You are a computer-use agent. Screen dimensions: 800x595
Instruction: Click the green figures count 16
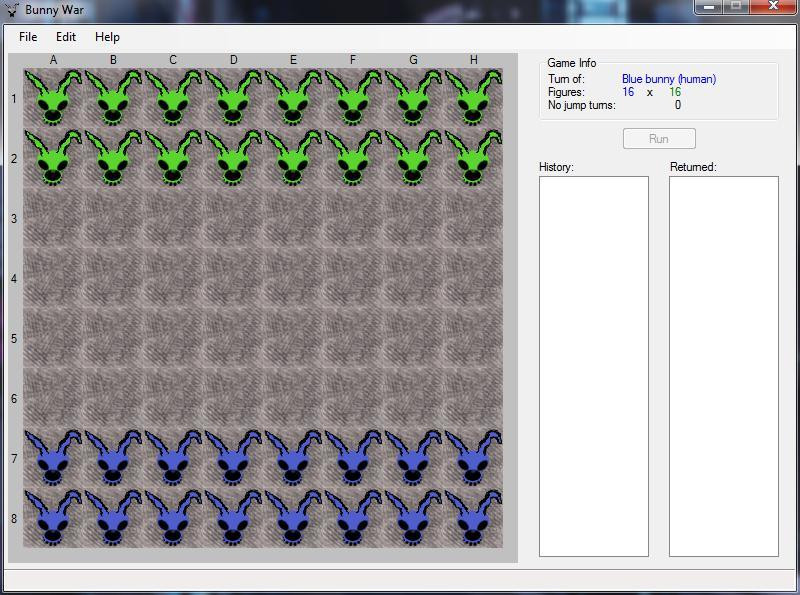tap(675, 92)
